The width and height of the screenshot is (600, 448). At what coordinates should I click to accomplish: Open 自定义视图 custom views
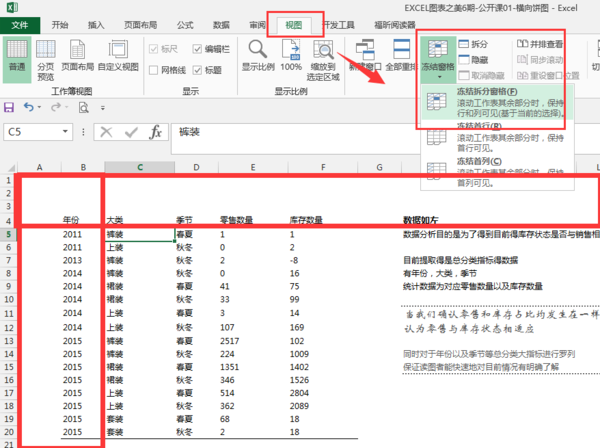[x=118, y=55]
